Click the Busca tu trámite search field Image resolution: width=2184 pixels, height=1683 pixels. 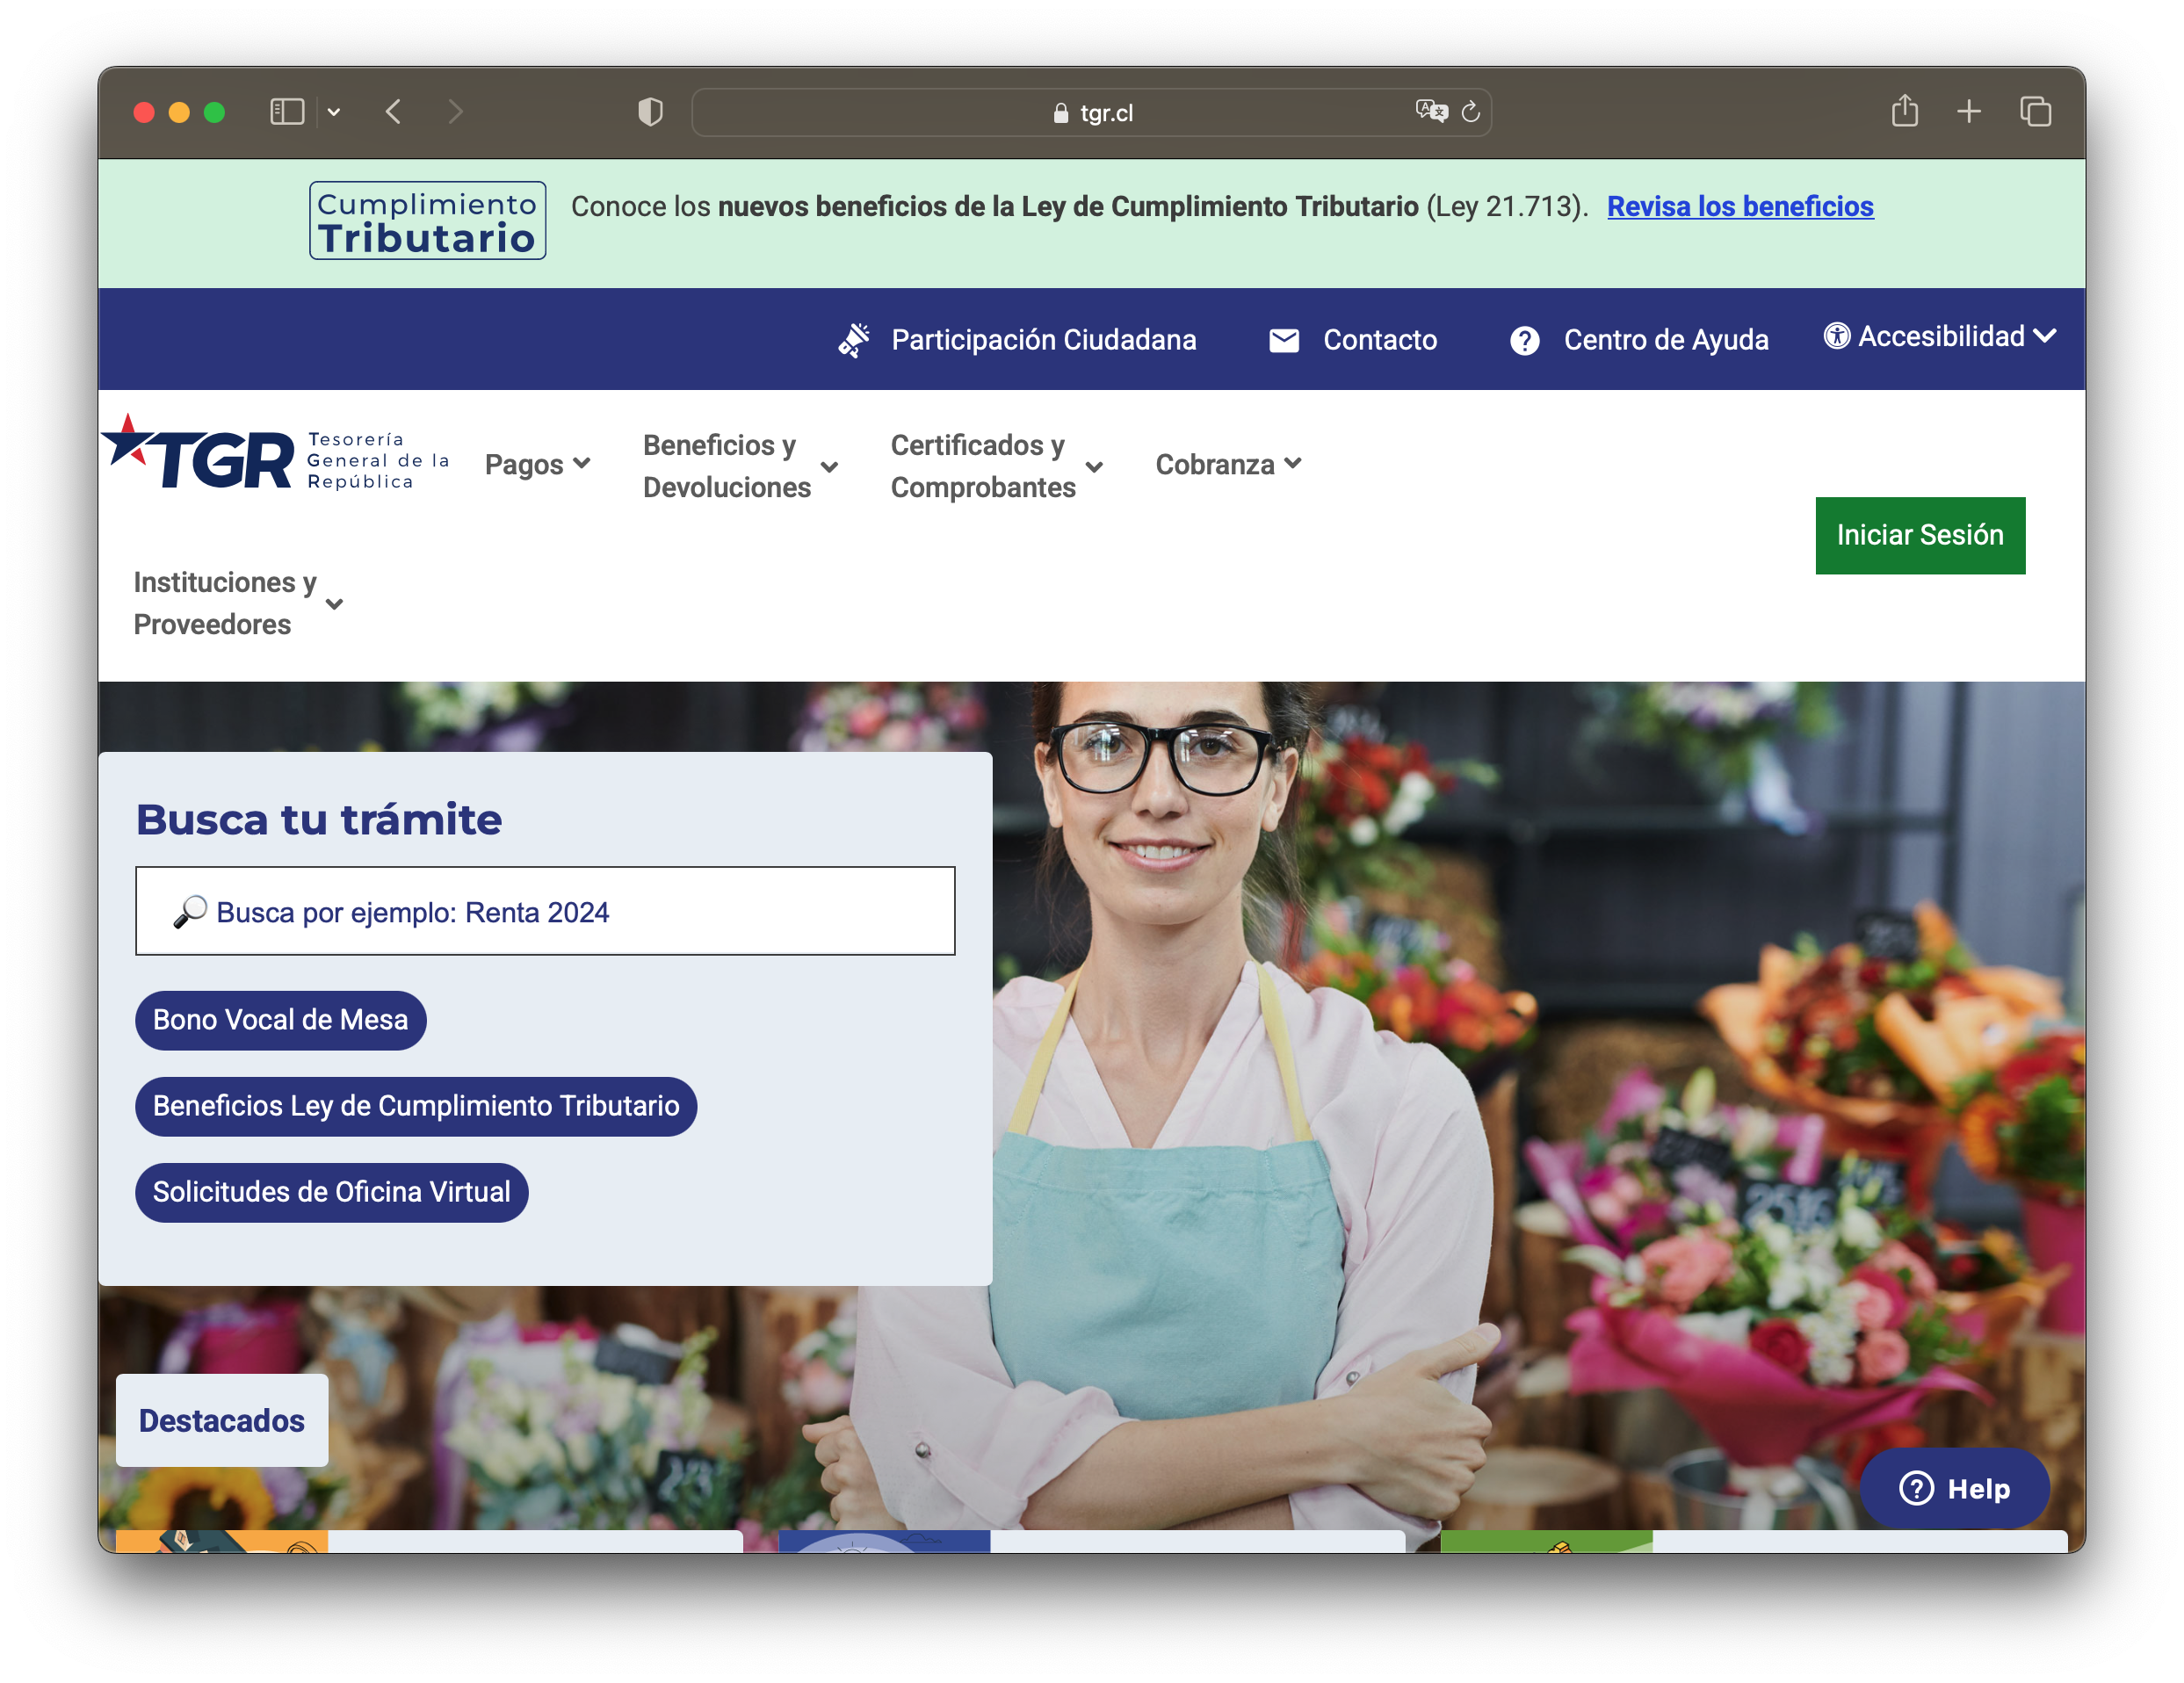click(545, 911)
